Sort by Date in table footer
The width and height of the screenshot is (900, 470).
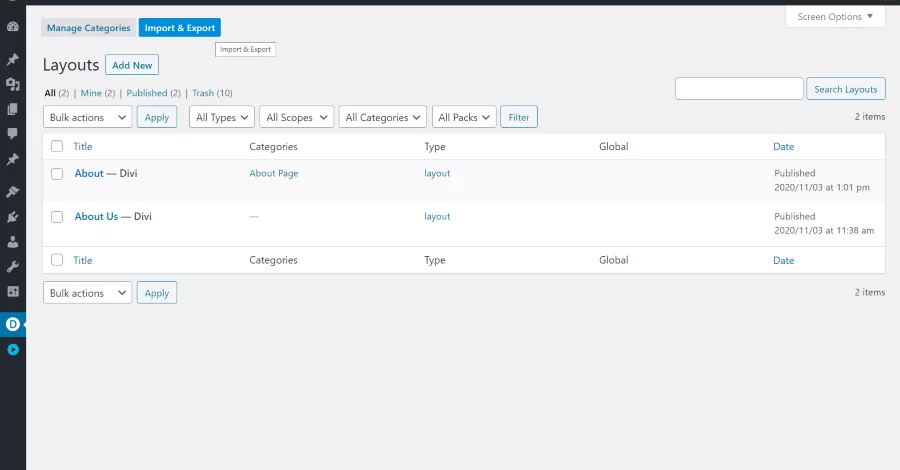(x=783, y=260)
